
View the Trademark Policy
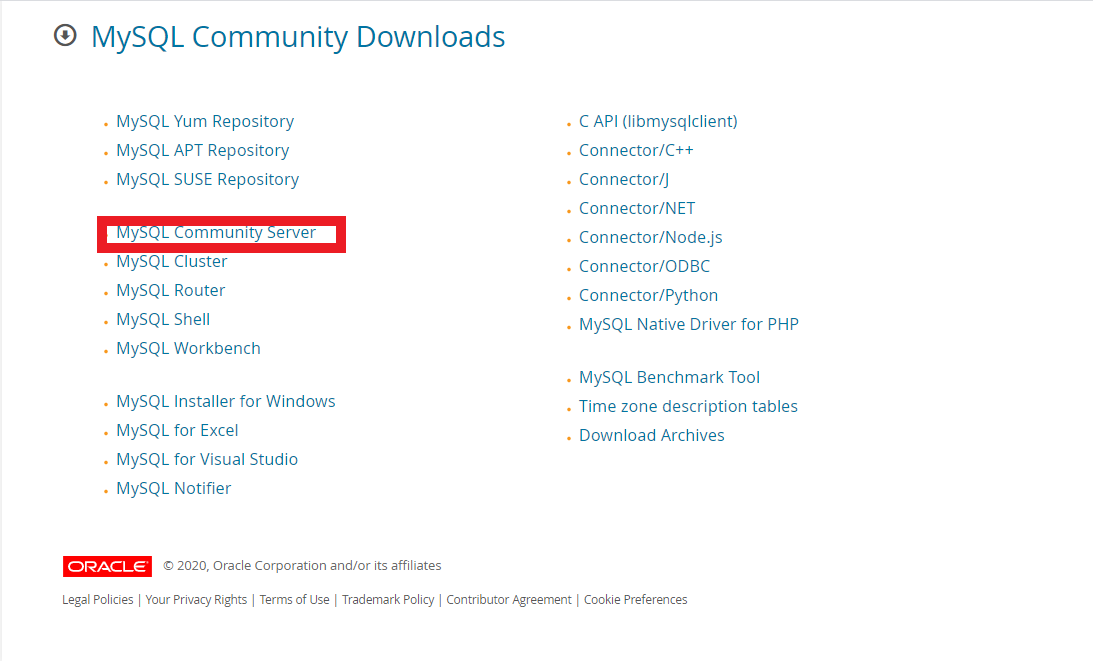point(388,600)
